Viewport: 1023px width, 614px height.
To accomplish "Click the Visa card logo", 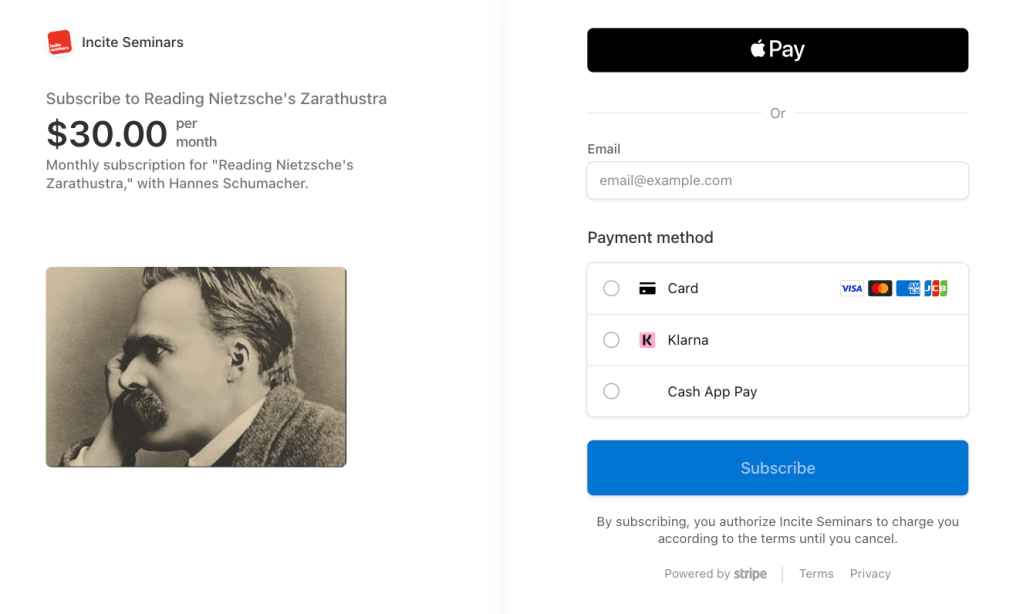I will pos(852,288).
